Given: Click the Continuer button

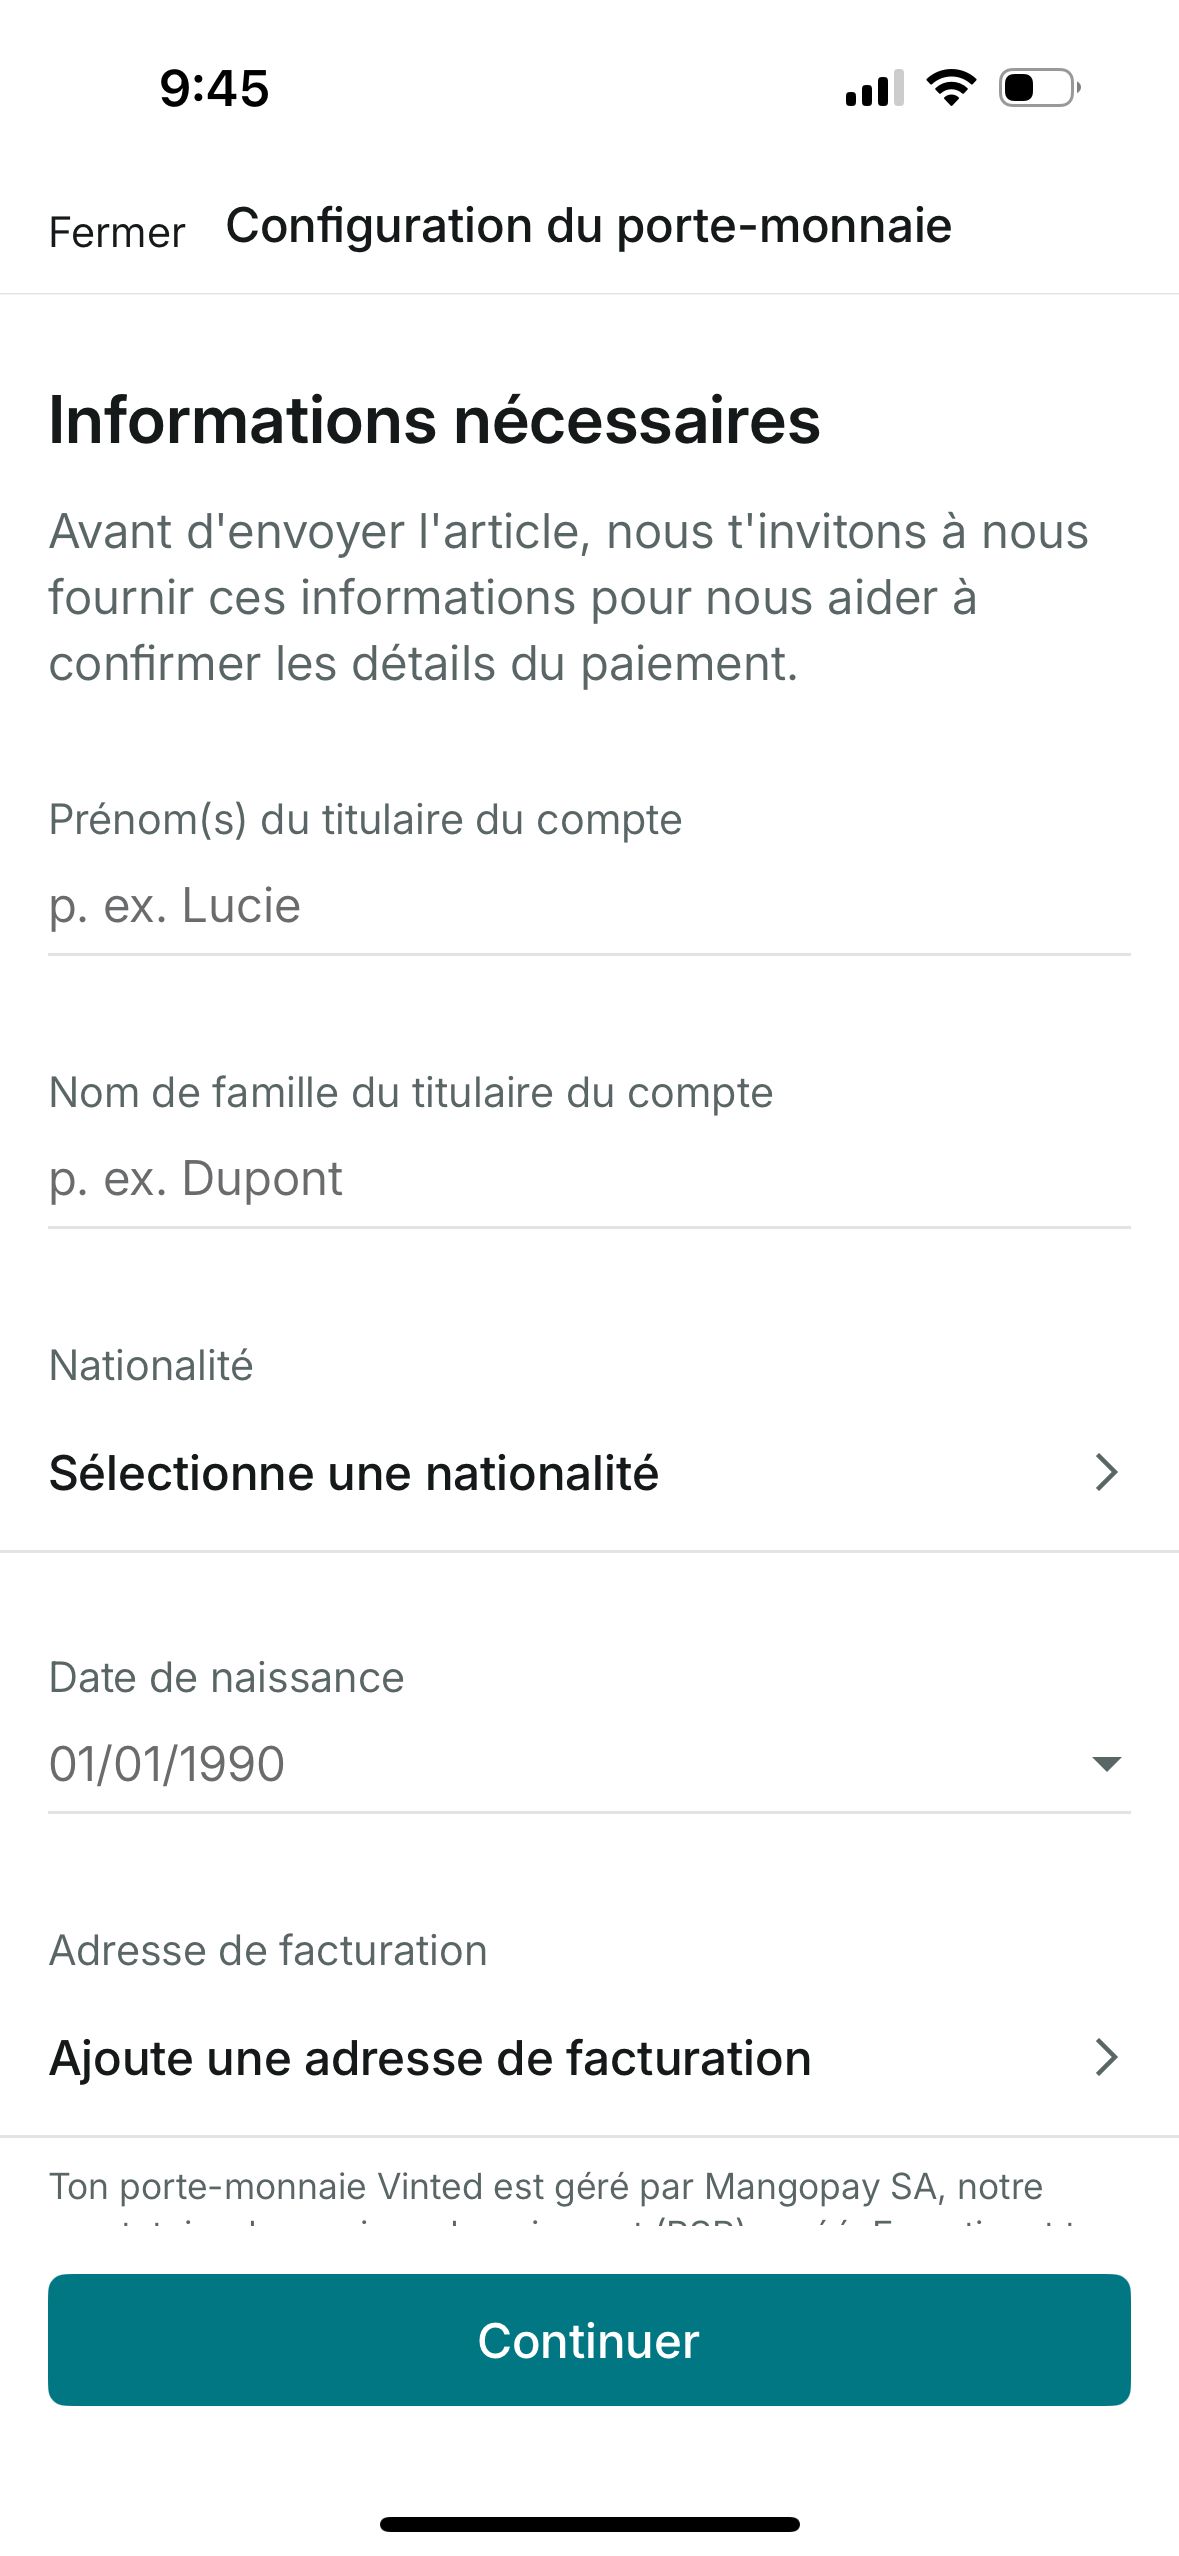Looking at the screenshot, I should coord(589,2340).
